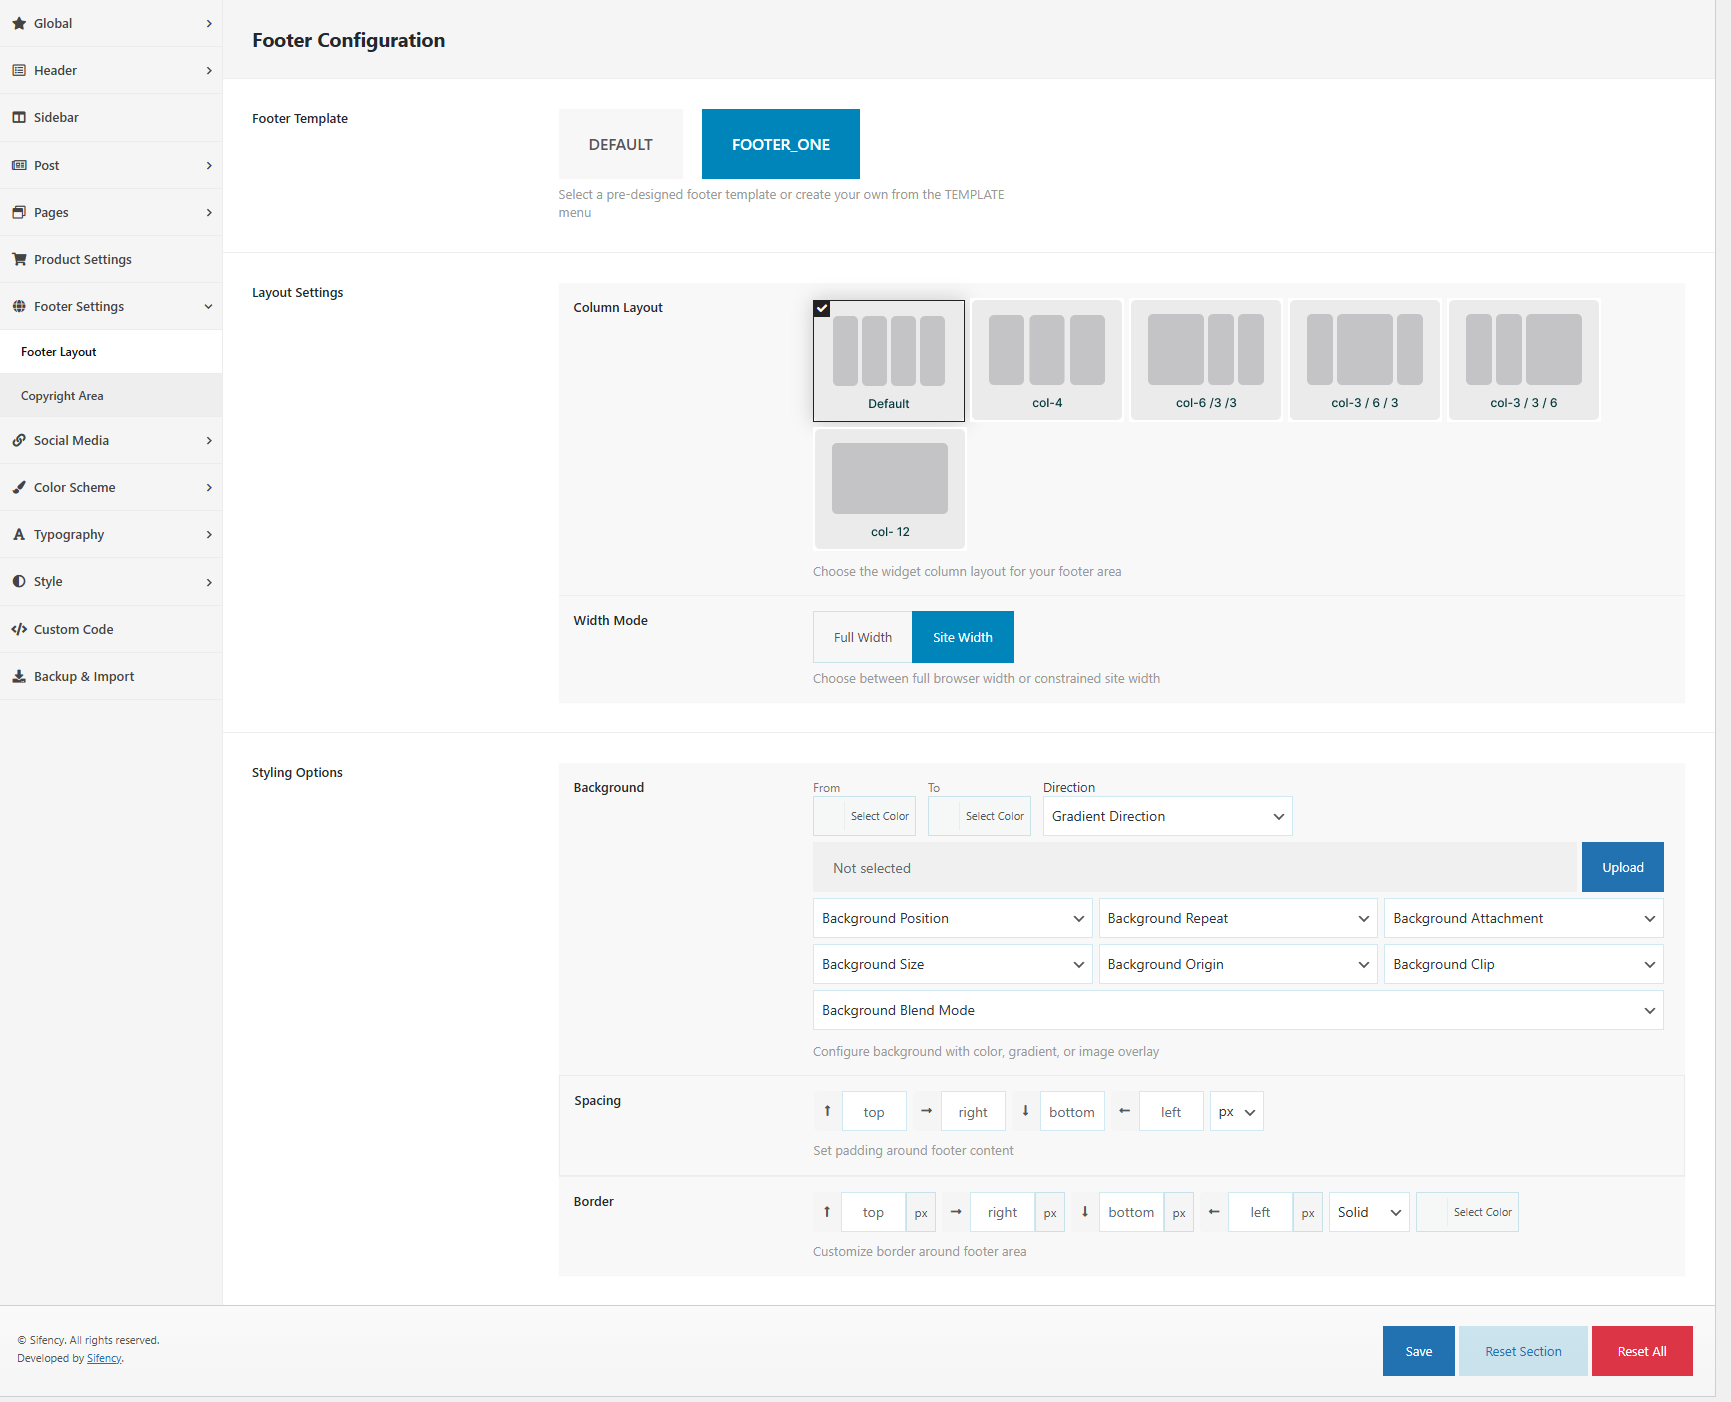Viewport: 1731px width, 1402px height.
Task: Click the Social Media link icon
Action: click(x=19, y=440)
